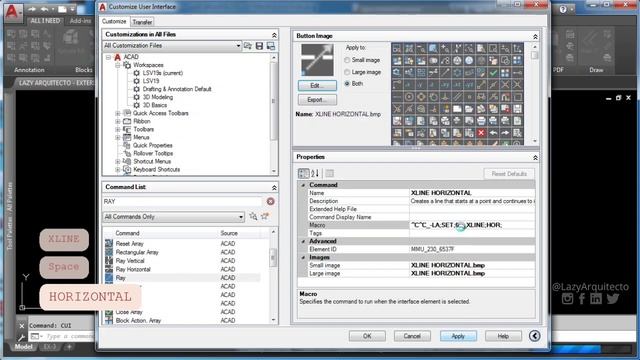Click the Name value XLINE HORIZONTAL

(441, 193)
